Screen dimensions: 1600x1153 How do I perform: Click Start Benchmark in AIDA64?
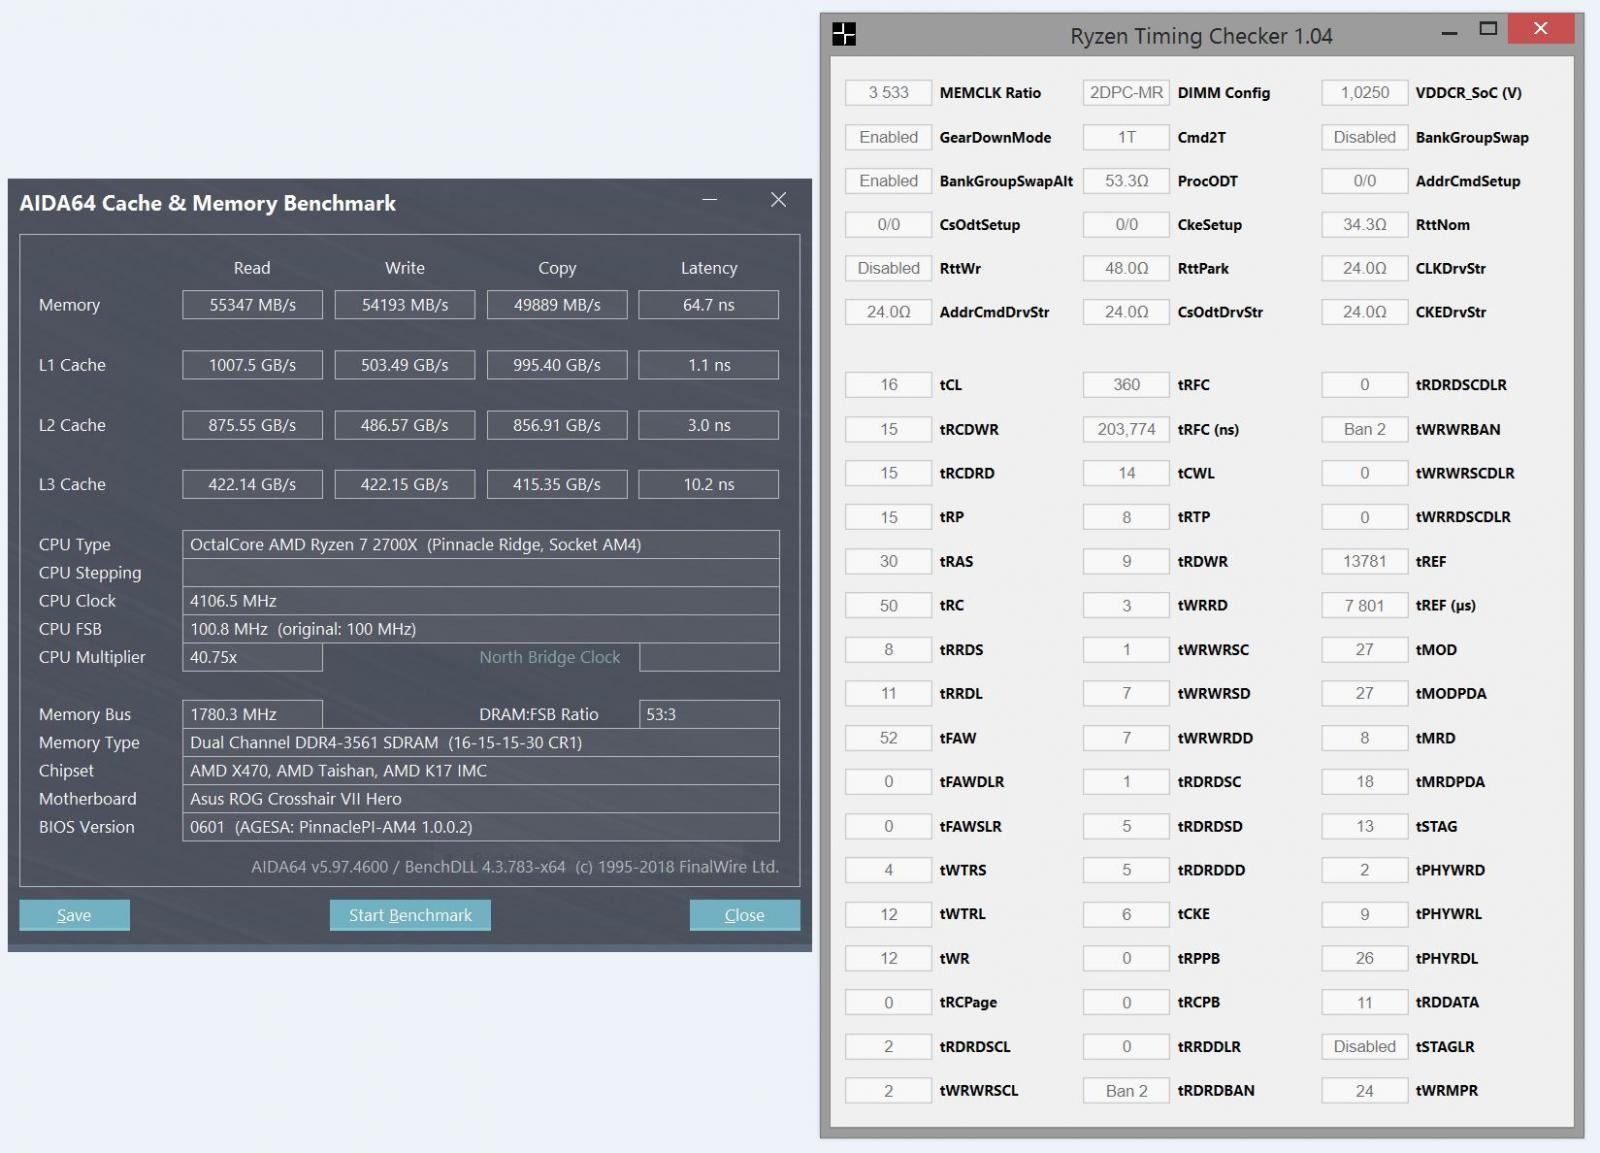coord(410,915)
